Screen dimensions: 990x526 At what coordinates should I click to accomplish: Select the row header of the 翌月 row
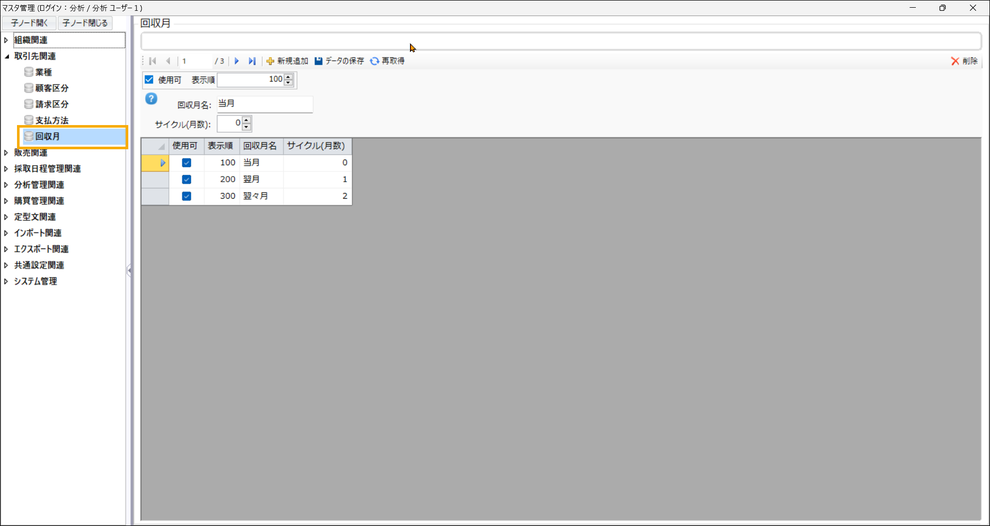pyautogui.click(x=155, y=179)
